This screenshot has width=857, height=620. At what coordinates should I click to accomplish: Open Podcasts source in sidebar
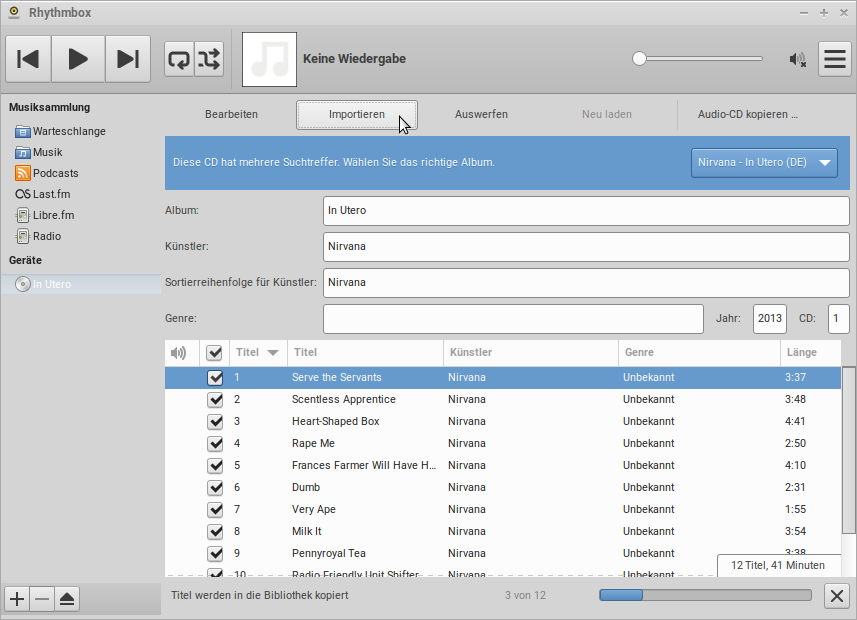point(55,173)
